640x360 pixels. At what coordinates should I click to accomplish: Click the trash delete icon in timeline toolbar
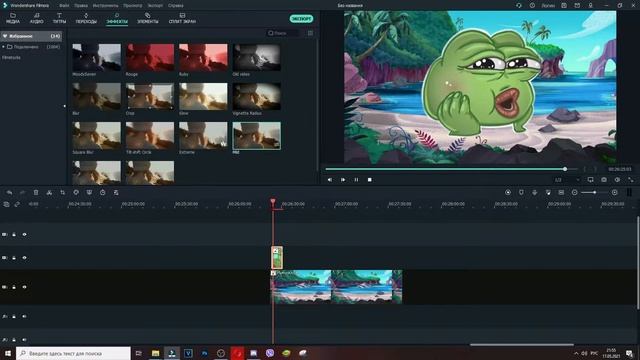(x=36, y=192)
